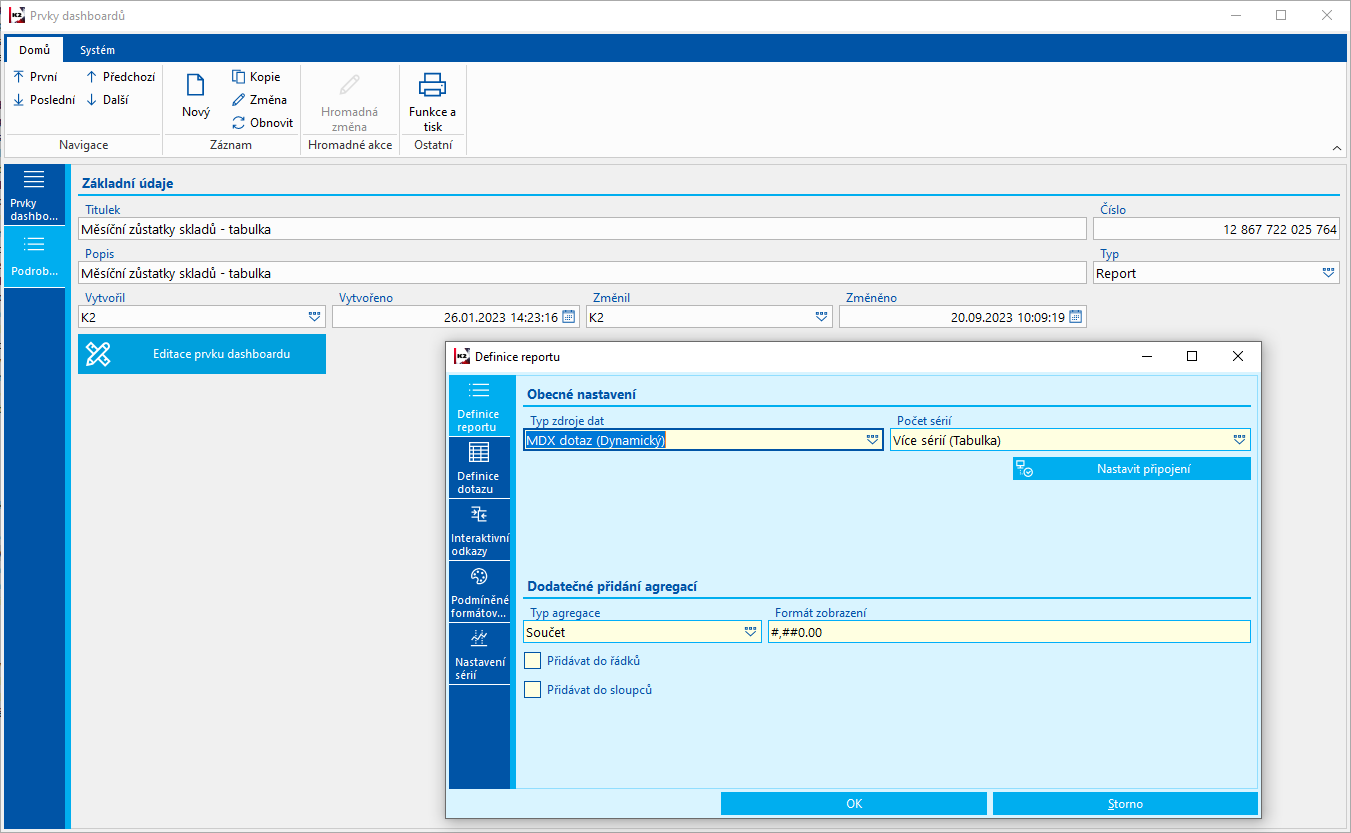Click the Číslo number field
This screenshot has width=1351, height=833.
pos(1217,229)
